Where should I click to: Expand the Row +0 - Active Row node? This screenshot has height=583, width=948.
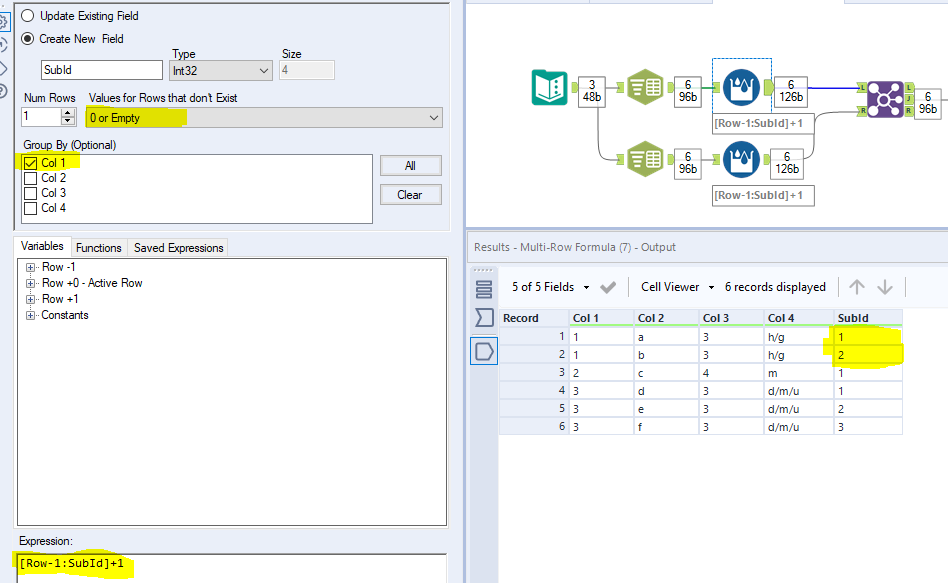pyautogui.click(x=31, y=283)
